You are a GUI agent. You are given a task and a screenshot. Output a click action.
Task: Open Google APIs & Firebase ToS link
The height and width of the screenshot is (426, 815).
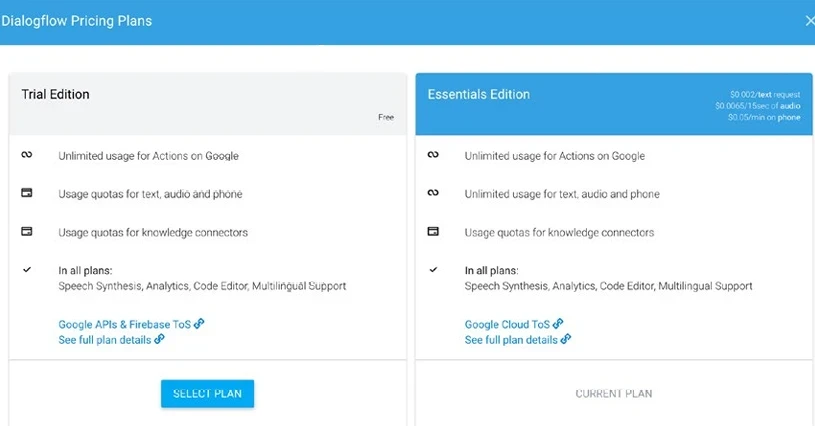point(125,324)
